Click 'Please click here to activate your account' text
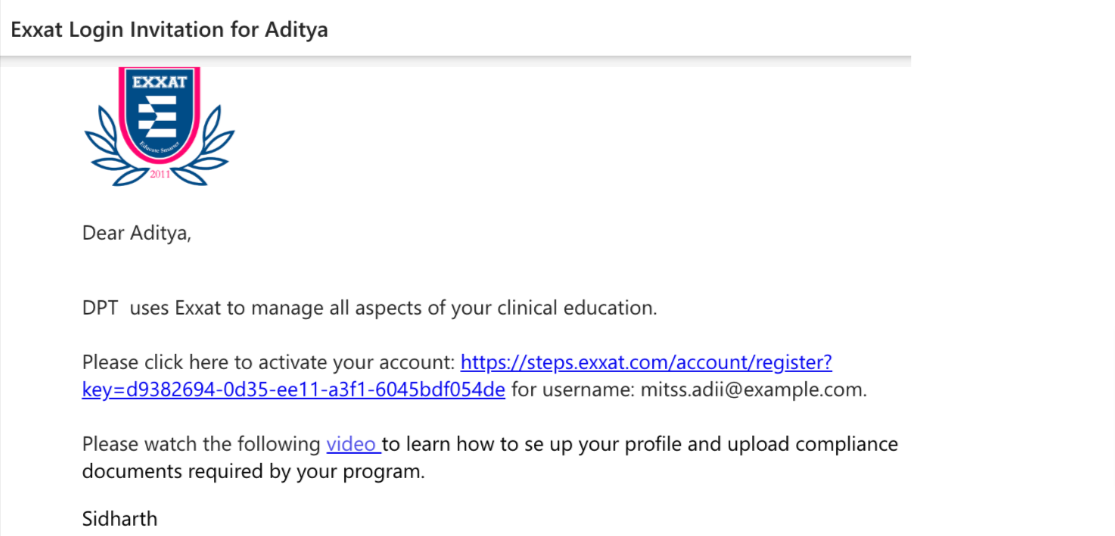This screenshot has height=536, width=1115. tap(268, 362)
